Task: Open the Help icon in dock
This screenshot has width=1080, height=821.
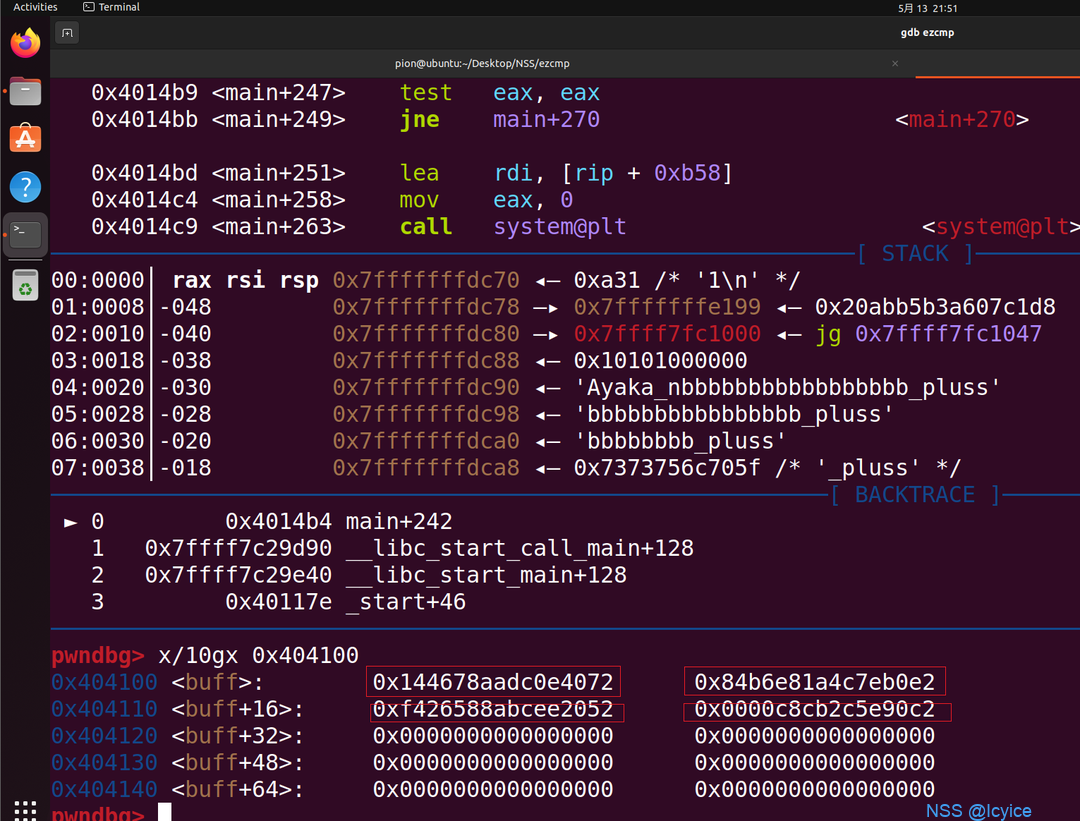Action: [x=25, y=187]
